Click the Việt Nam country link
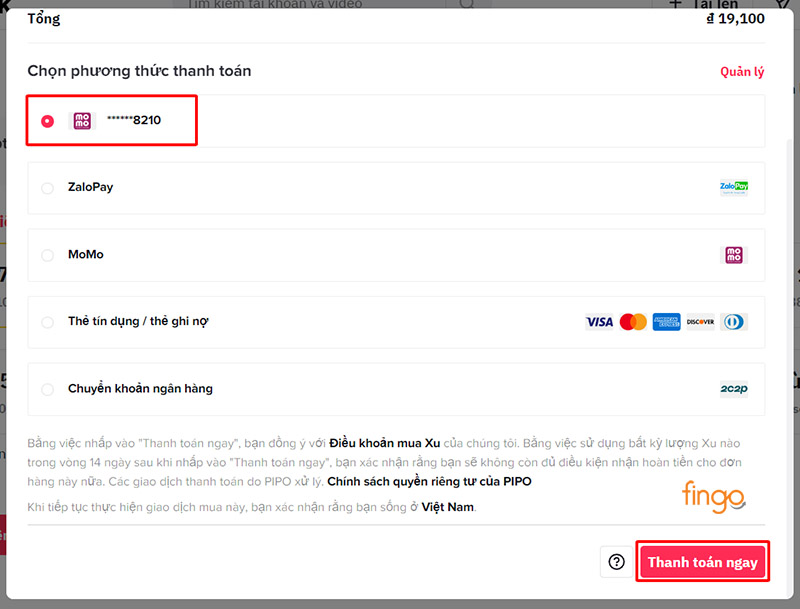This screenshot has width=800, height=609. 447,507
